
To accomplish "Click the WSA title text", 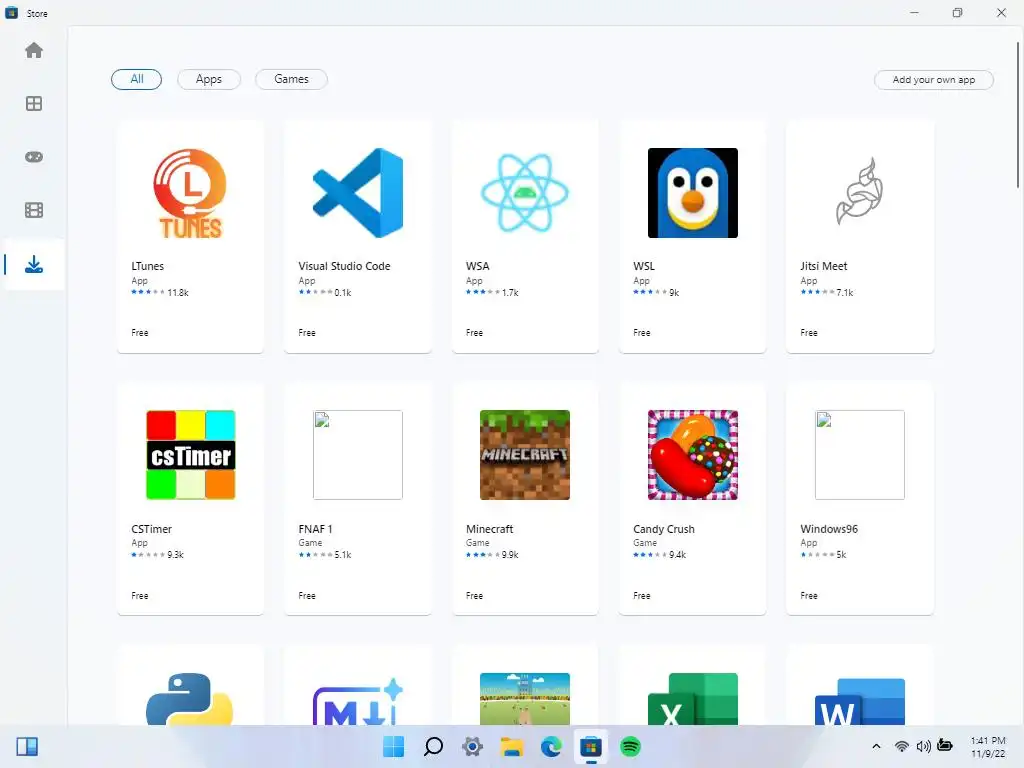I will 477,266.
